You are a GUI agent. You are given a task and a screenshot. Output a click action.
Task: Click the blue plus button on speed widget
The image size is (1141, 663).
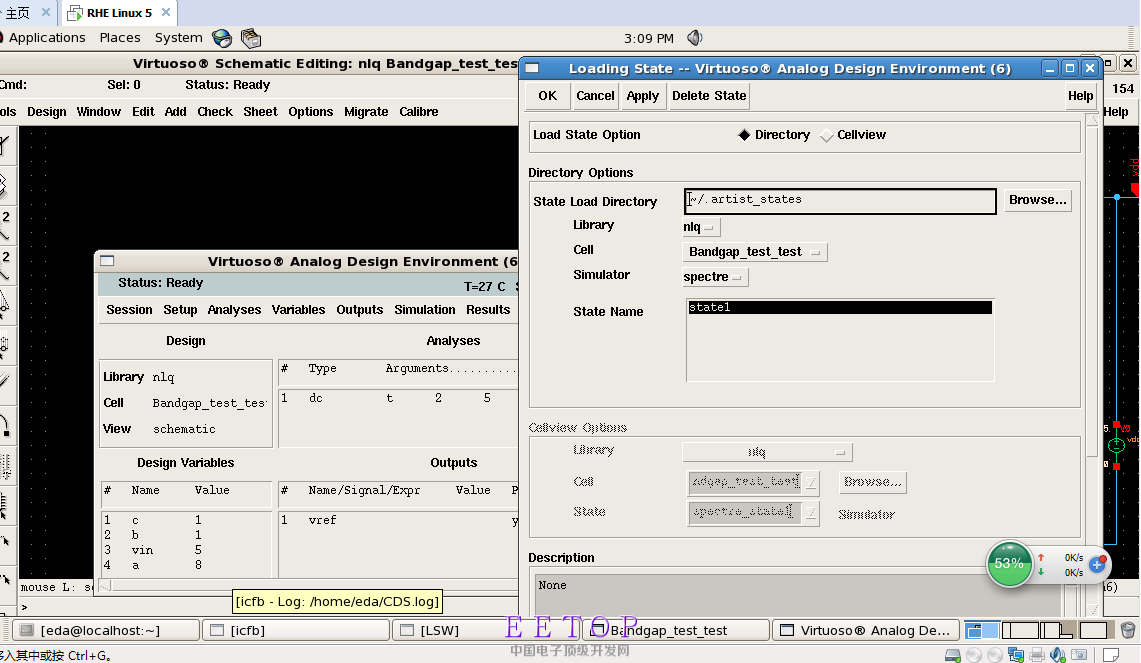tap(1097, 564)
